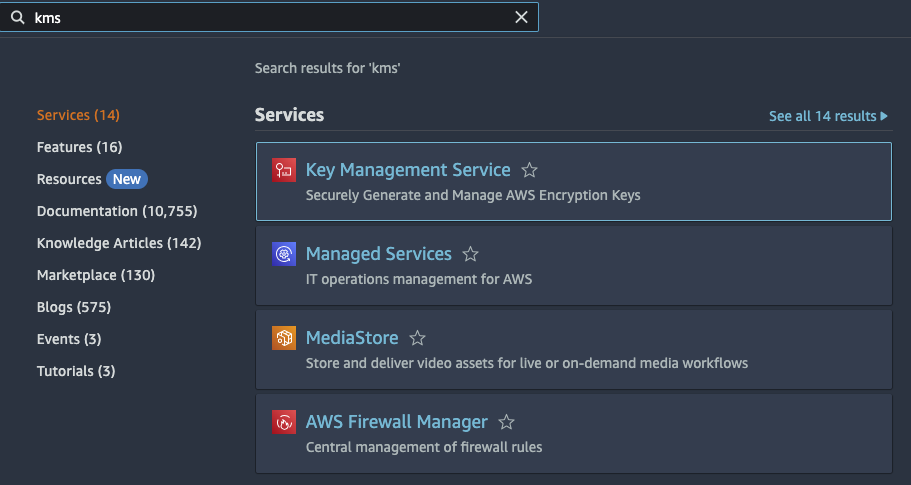
Task: Toggle the AWS Firewall Manager favorite star
Action: [506, 422]
